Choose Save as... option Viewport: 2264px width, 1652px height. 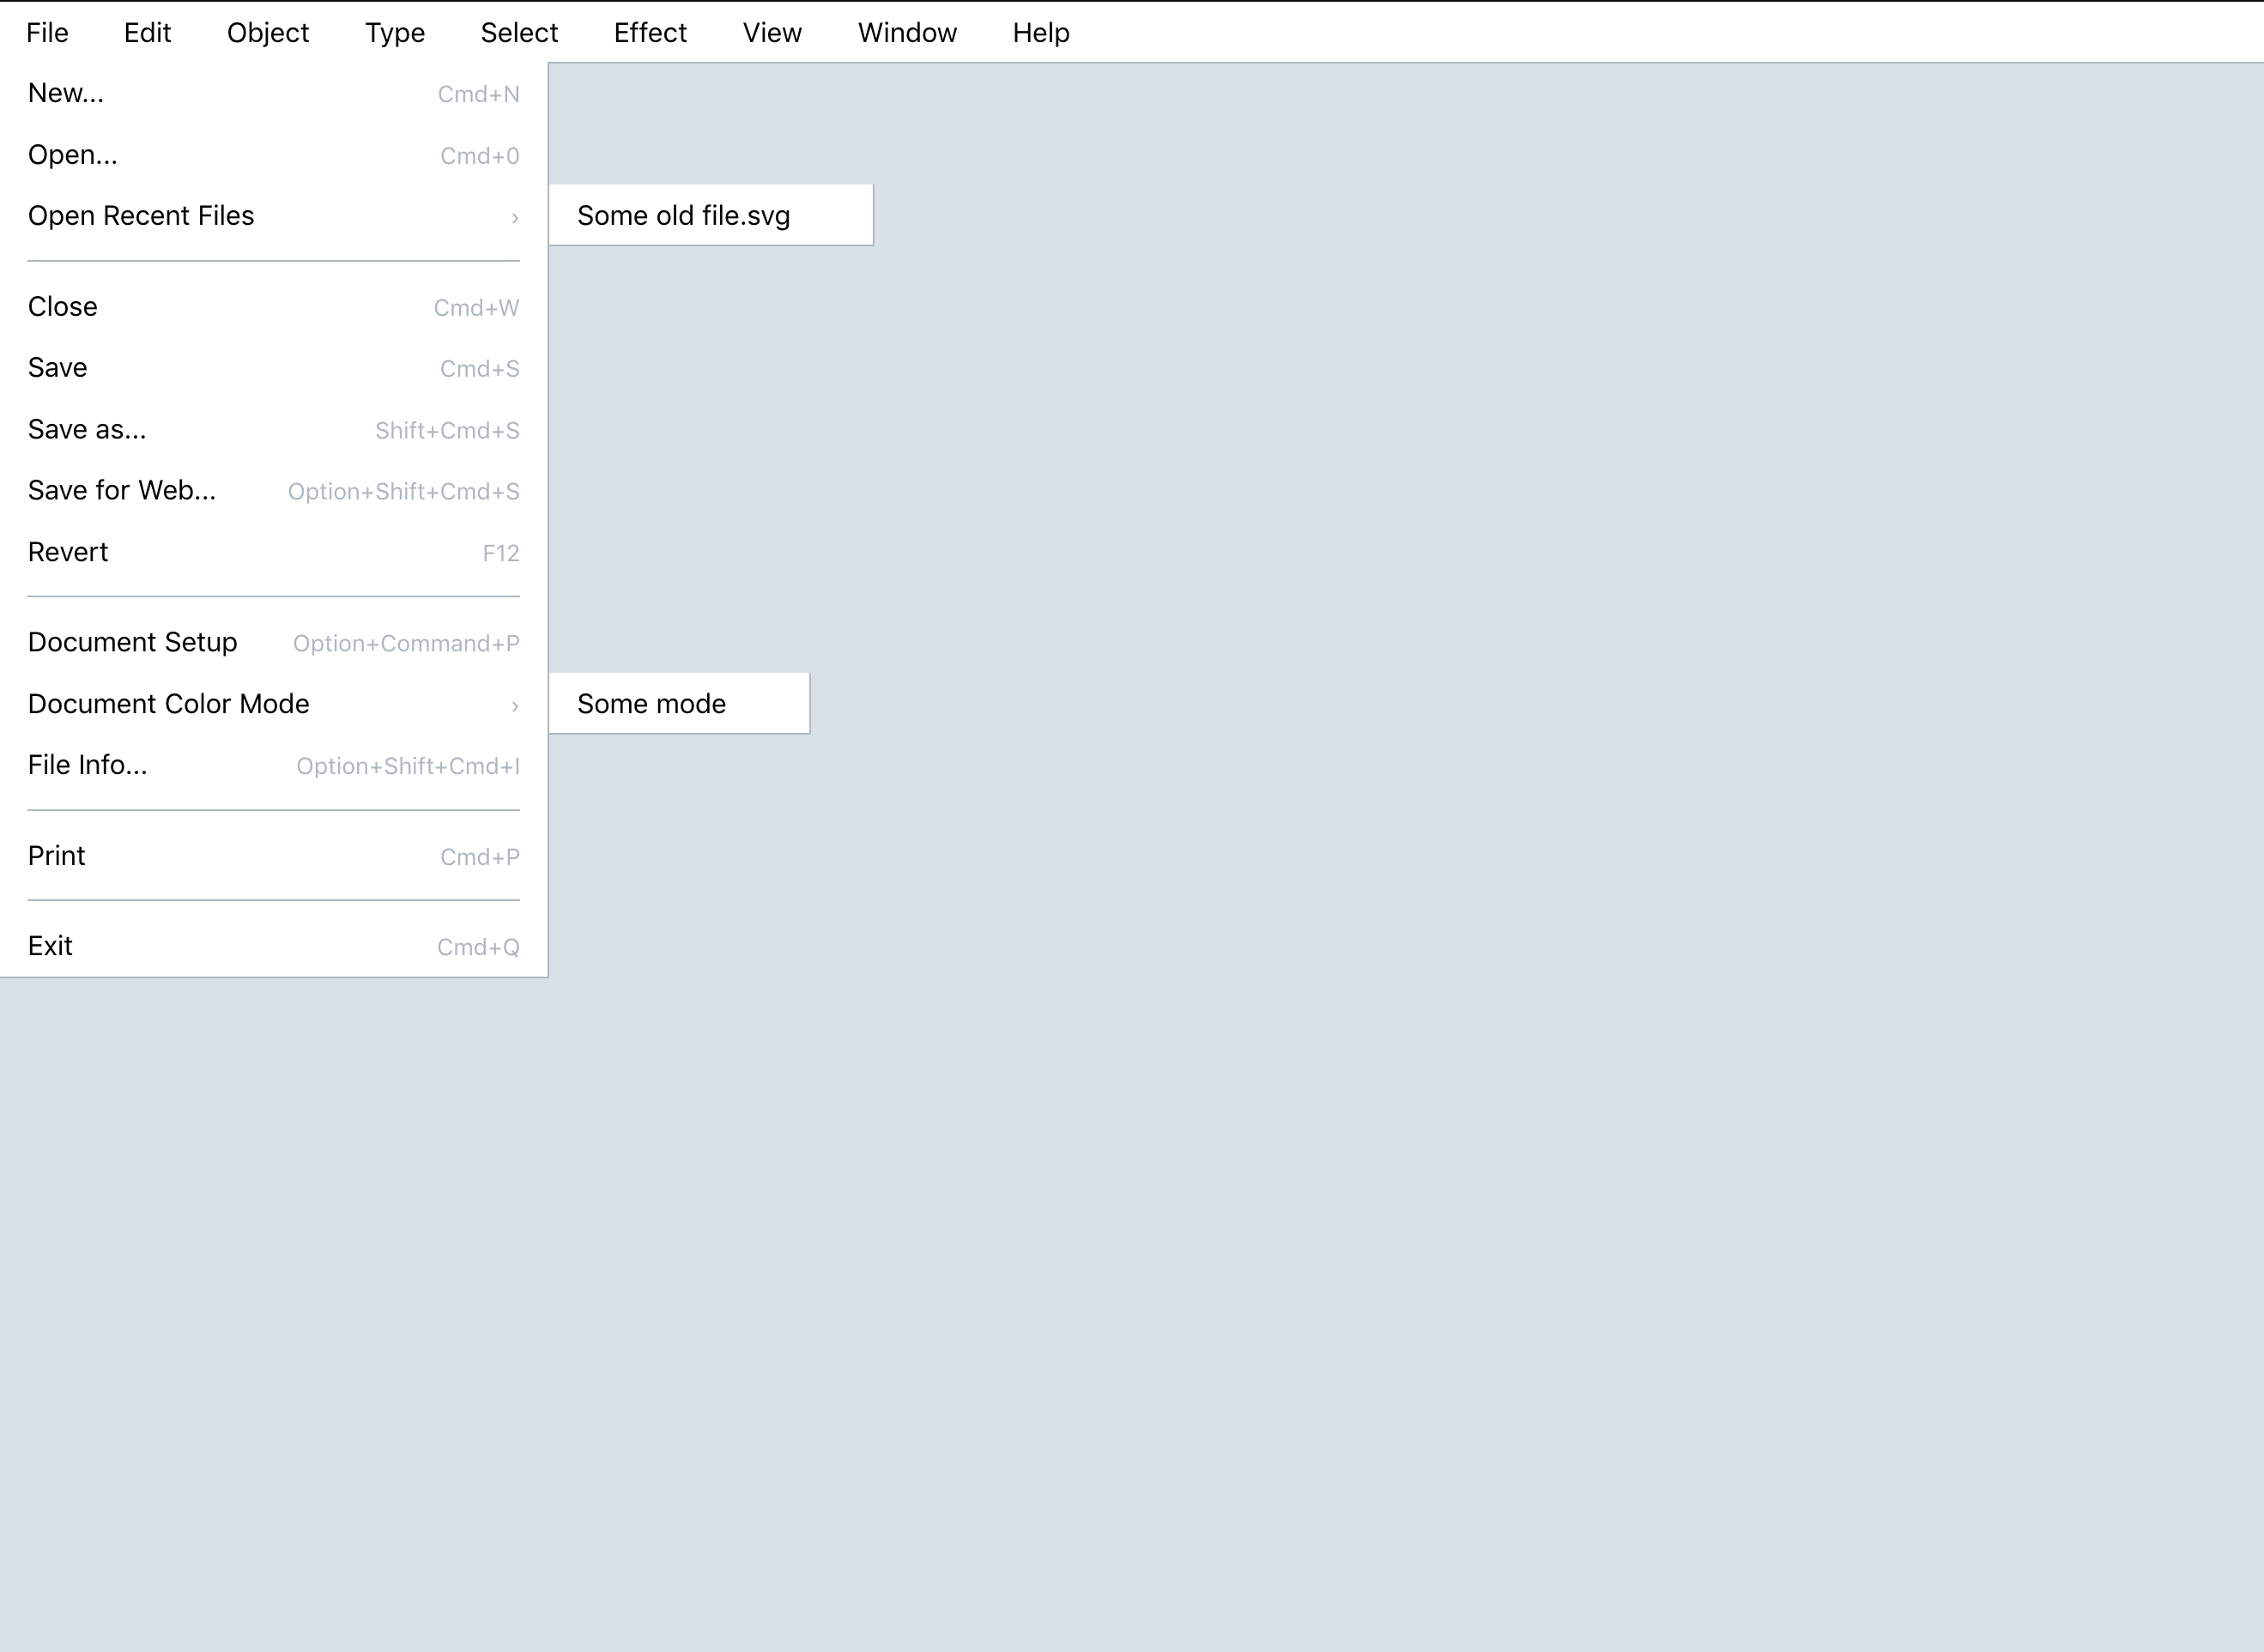[x=87, y=430]
